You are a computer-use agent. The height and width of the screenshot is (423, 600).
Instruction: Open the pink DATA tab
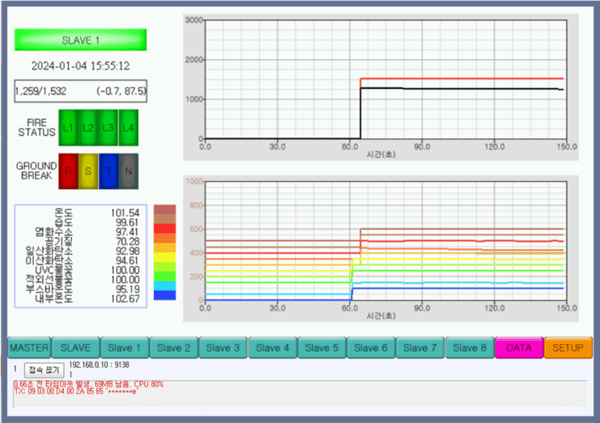click(x=518, y=348)
